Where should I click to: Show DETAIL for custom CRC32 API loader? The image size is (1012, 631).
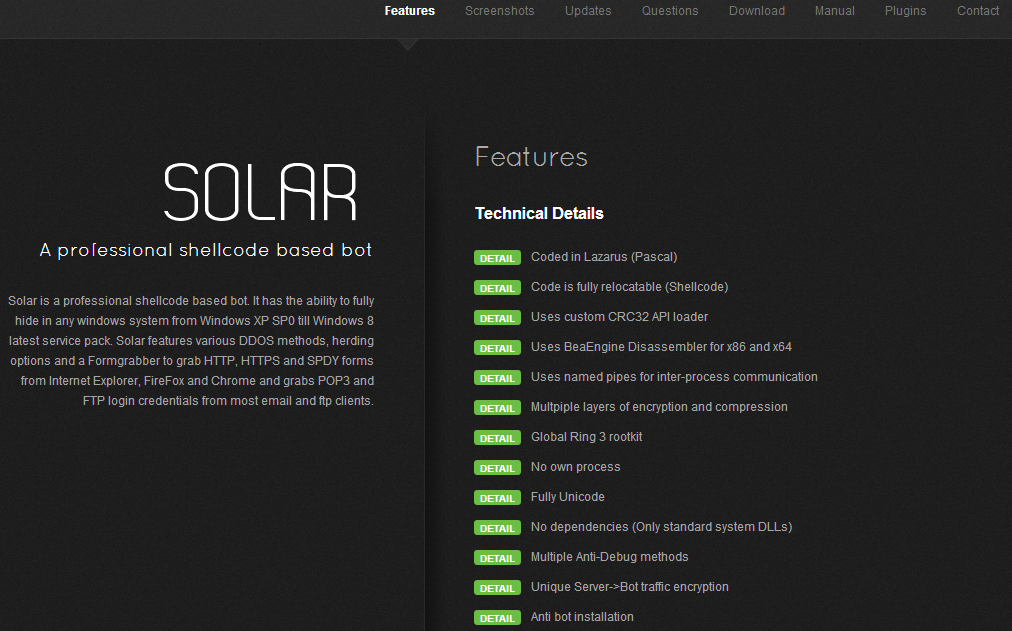[497, 318]
